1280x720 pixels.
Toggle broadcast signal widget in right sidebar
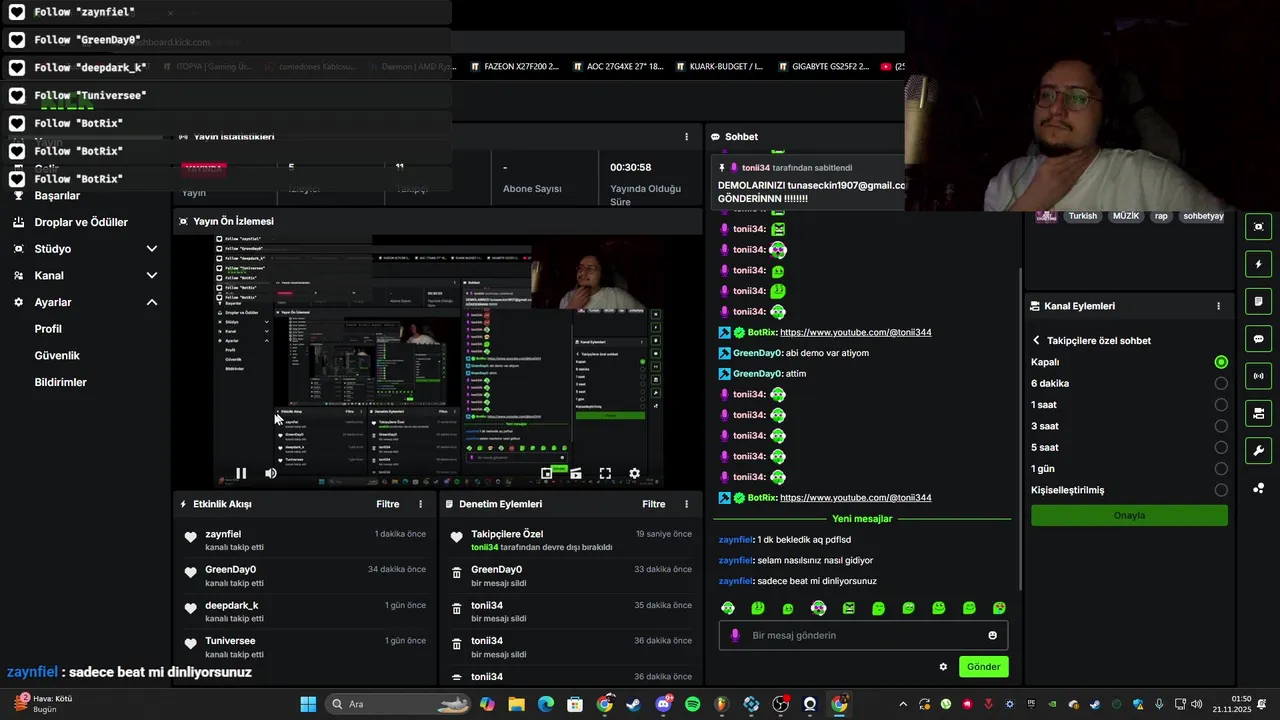(x=1258, y=376)
